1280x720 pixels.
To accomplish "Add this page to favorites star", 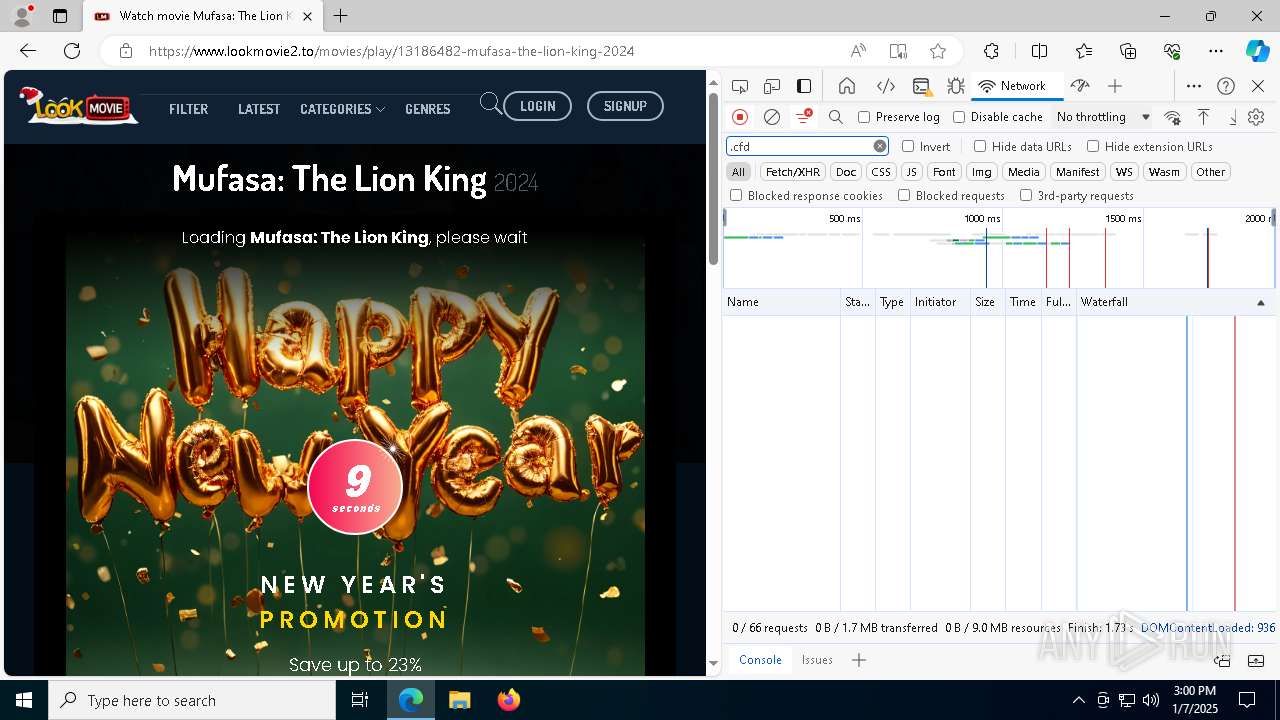I will (x=938, y=51).
